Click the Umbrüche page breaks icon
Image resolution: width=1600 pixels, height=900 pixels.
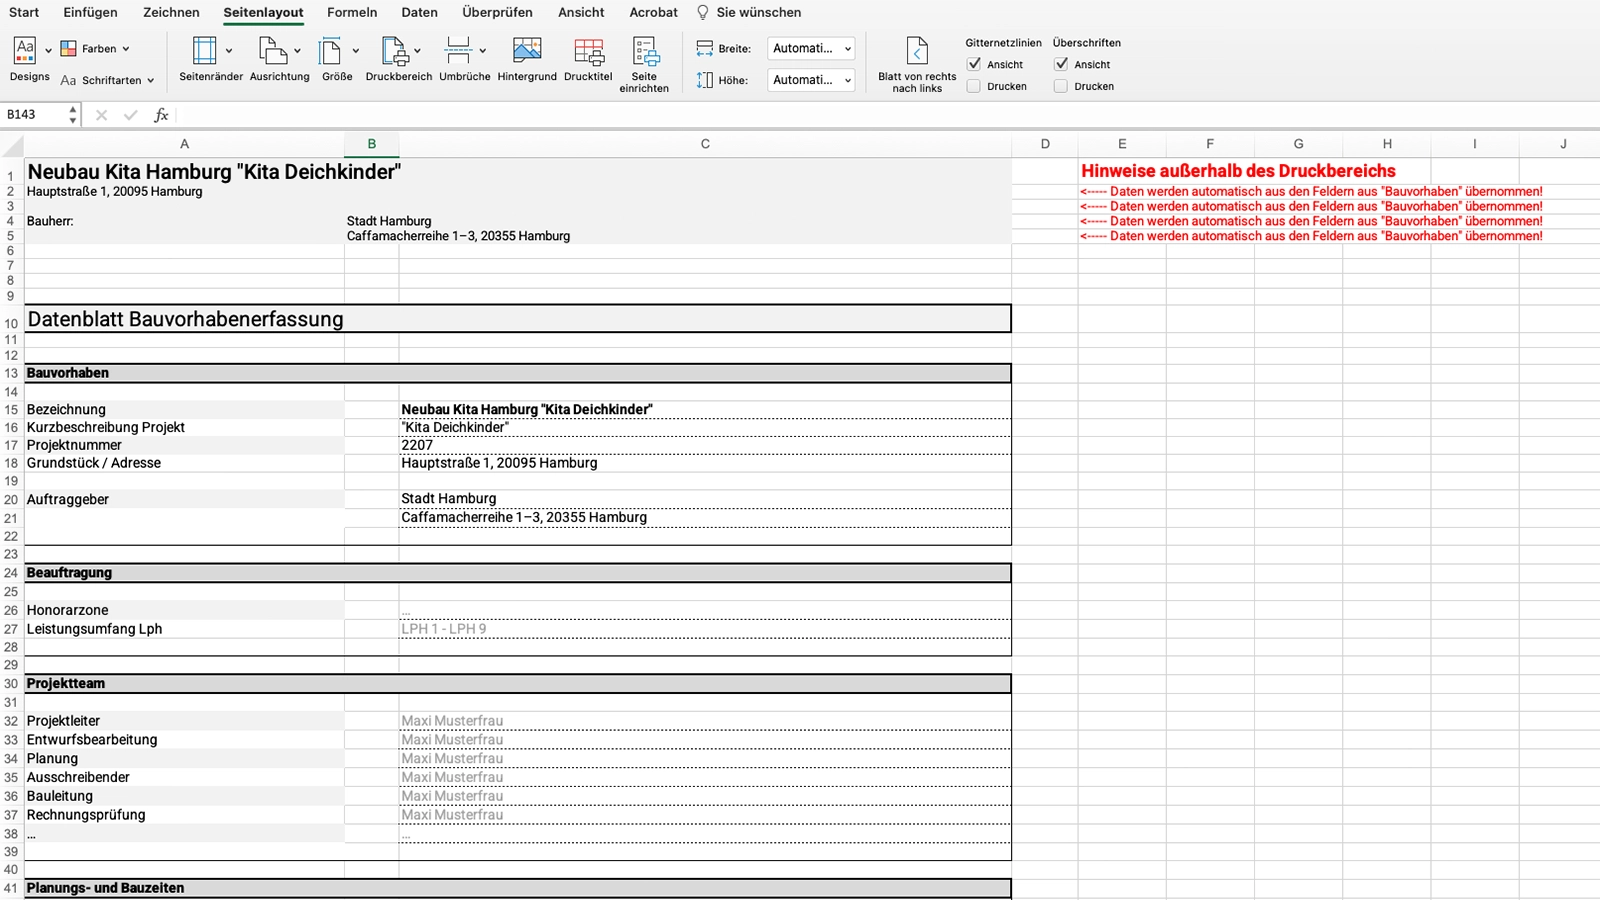click(458, 50)
